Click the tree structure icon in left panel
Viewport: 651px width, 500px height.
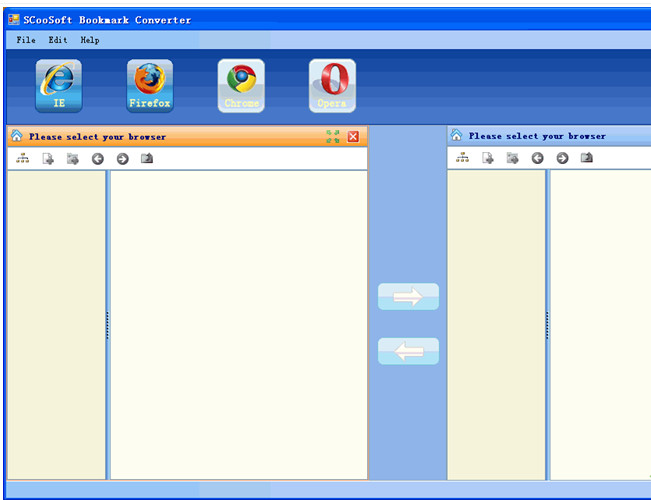pyautogui.click(x=23, y=158)
